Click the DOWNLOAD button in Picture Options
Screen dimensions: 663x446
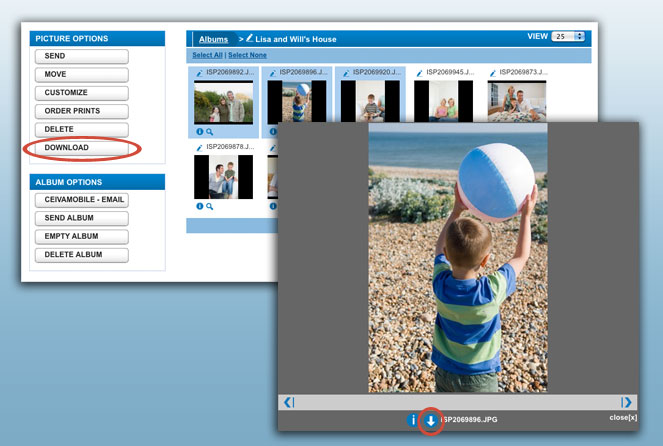tap(82, 148)
